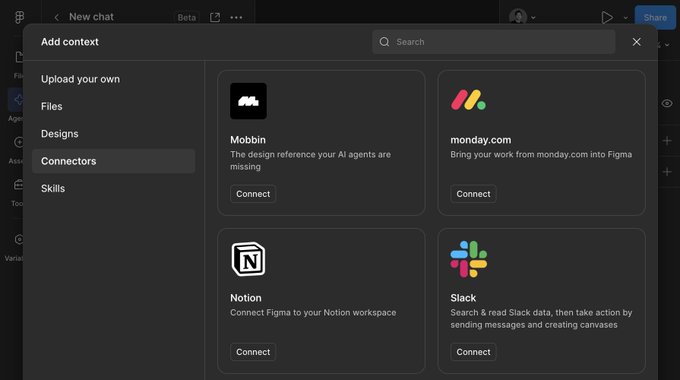Expand the dropdown next to Play

625,18
